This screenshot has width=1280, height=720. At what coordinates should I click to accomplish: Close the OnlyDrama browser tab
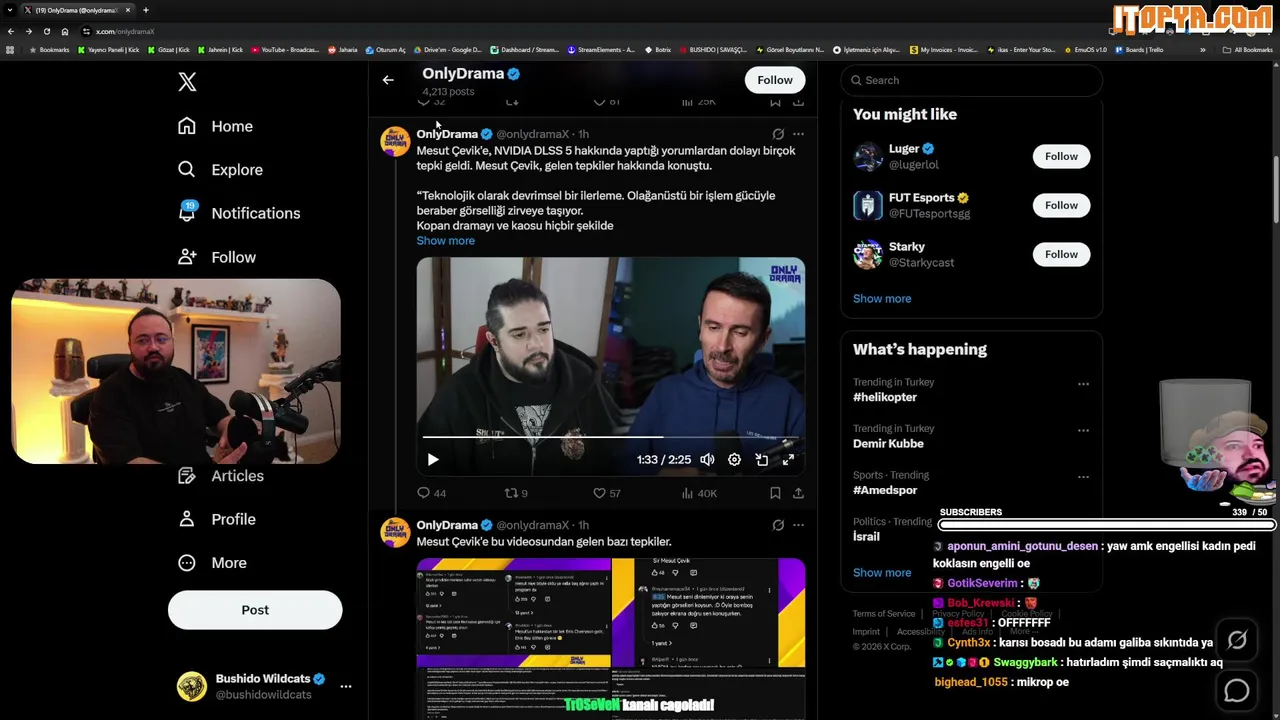(x=128, y=10)
